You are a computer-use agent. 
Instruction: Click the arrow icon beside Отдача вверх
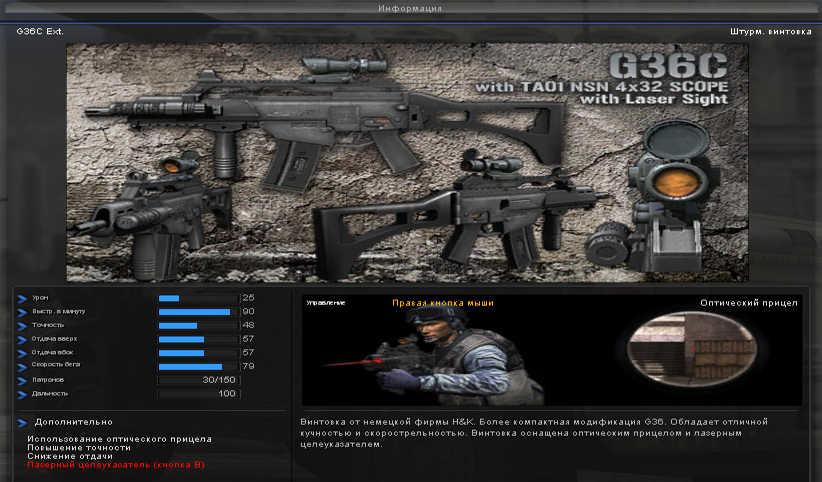click(22, 339)
